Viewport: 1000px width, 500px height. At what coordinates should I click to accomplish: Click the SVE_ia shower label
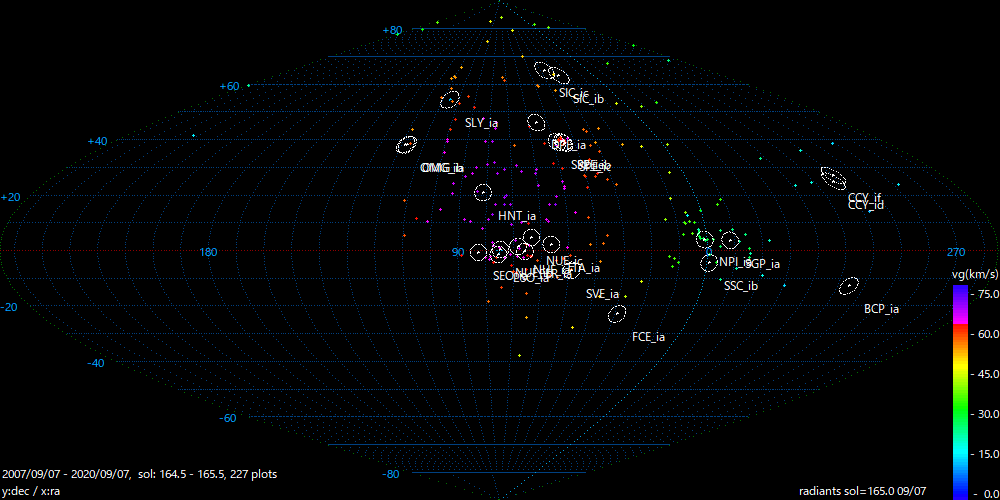point(602,294)
